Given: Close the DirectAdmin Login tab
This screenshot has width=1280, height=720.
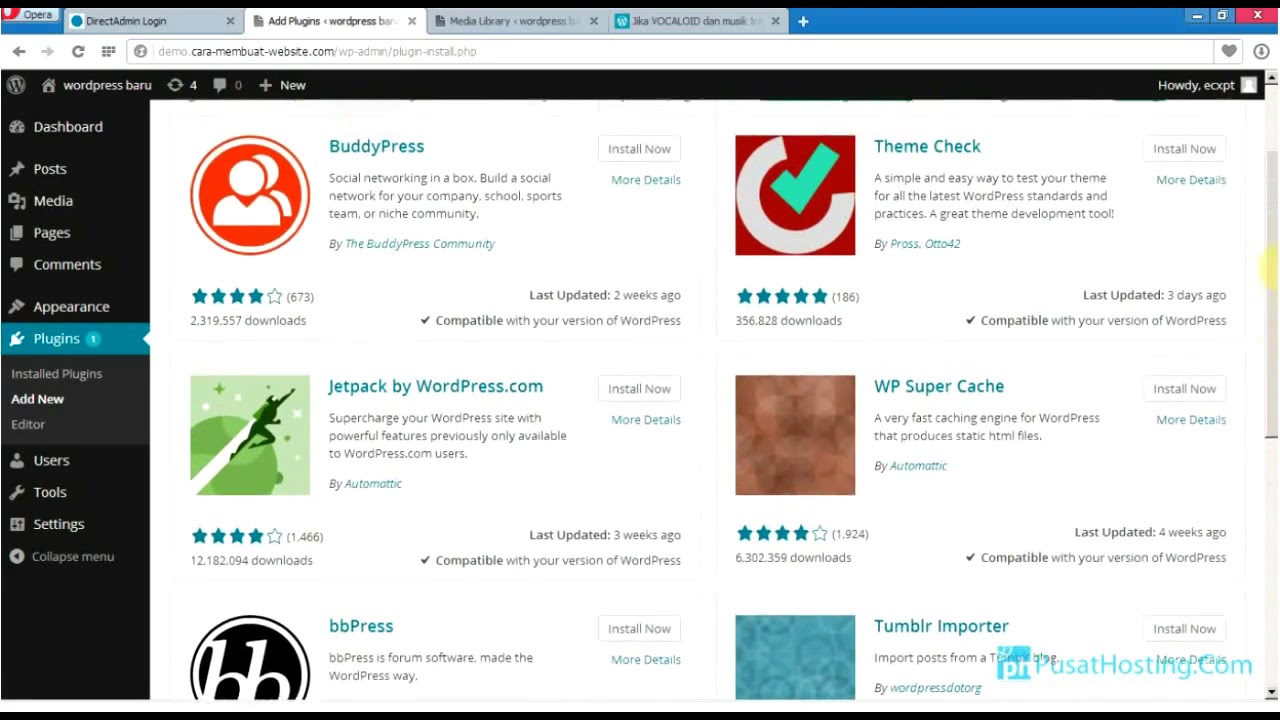Looking at the screenshot, I should click(230, 21).
